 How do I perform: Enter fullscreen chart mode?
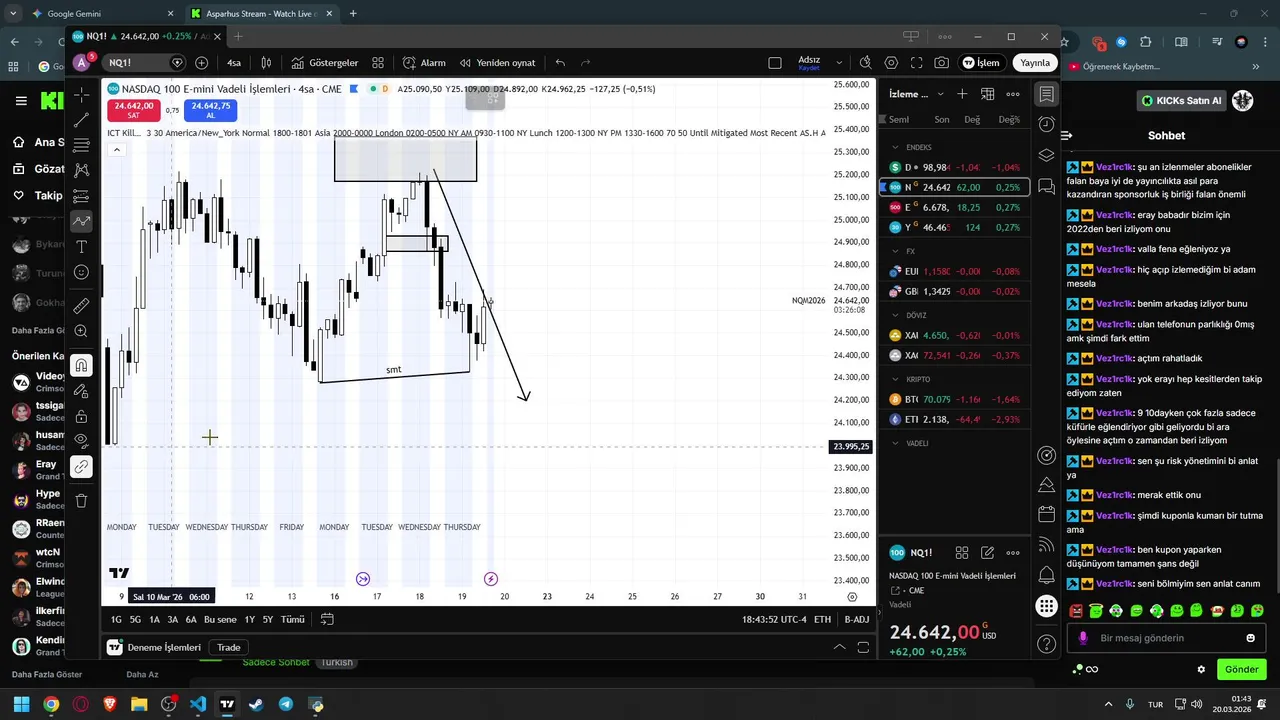coord(916,62)
